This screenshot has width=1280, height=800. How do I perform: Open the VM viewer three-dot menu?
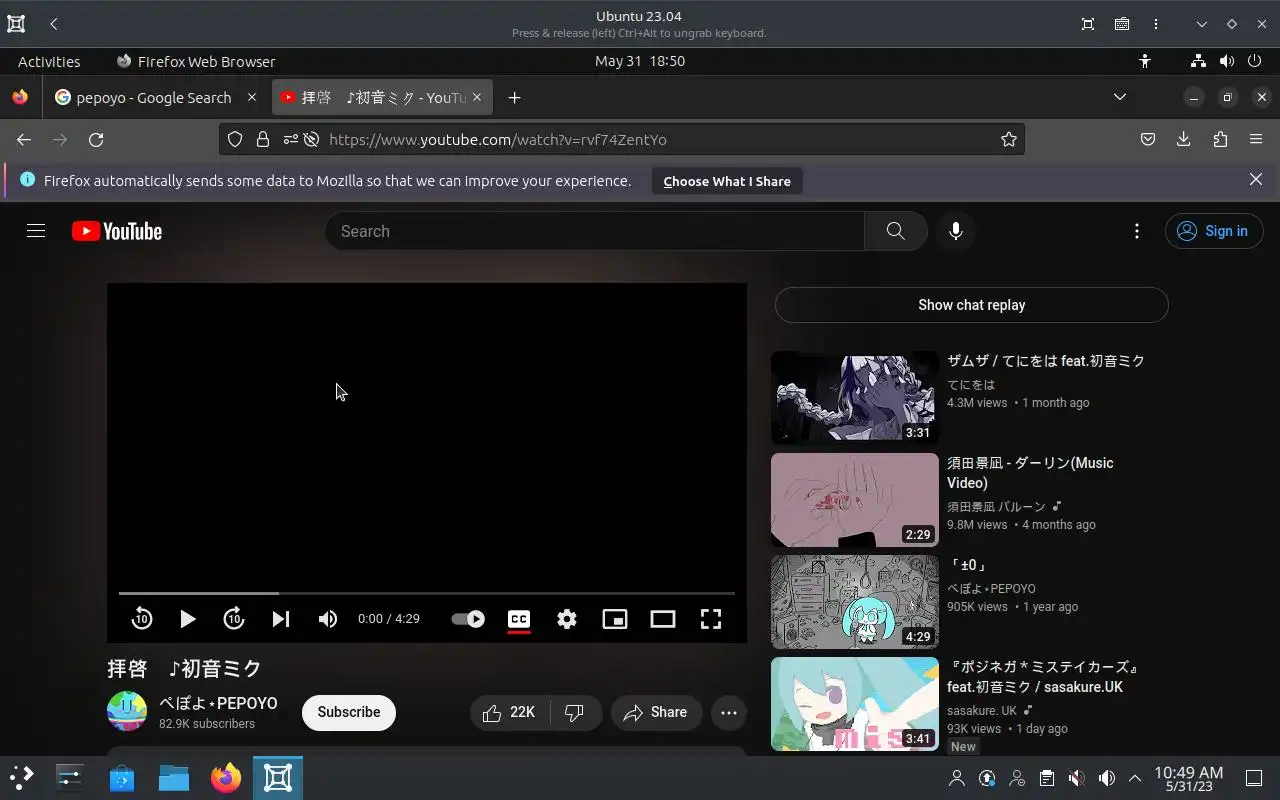1156,24
